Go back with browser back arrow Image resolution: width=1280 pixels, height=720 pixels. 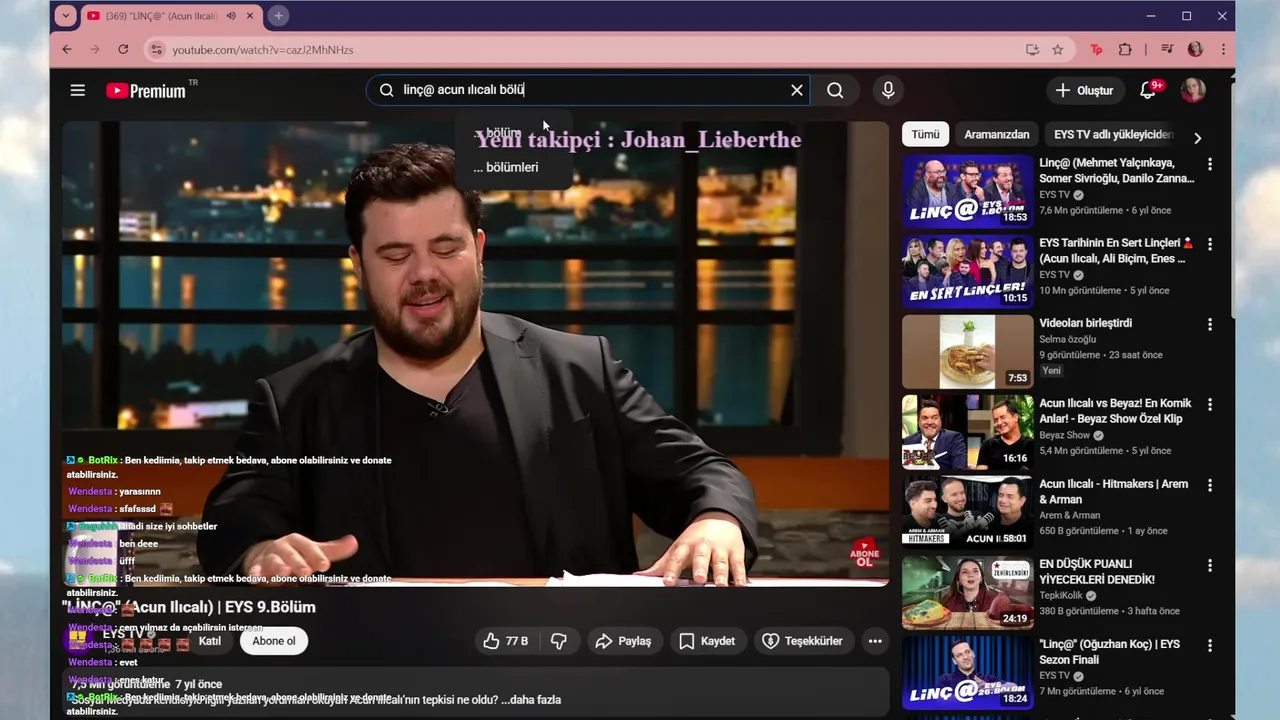click(67, 49)
